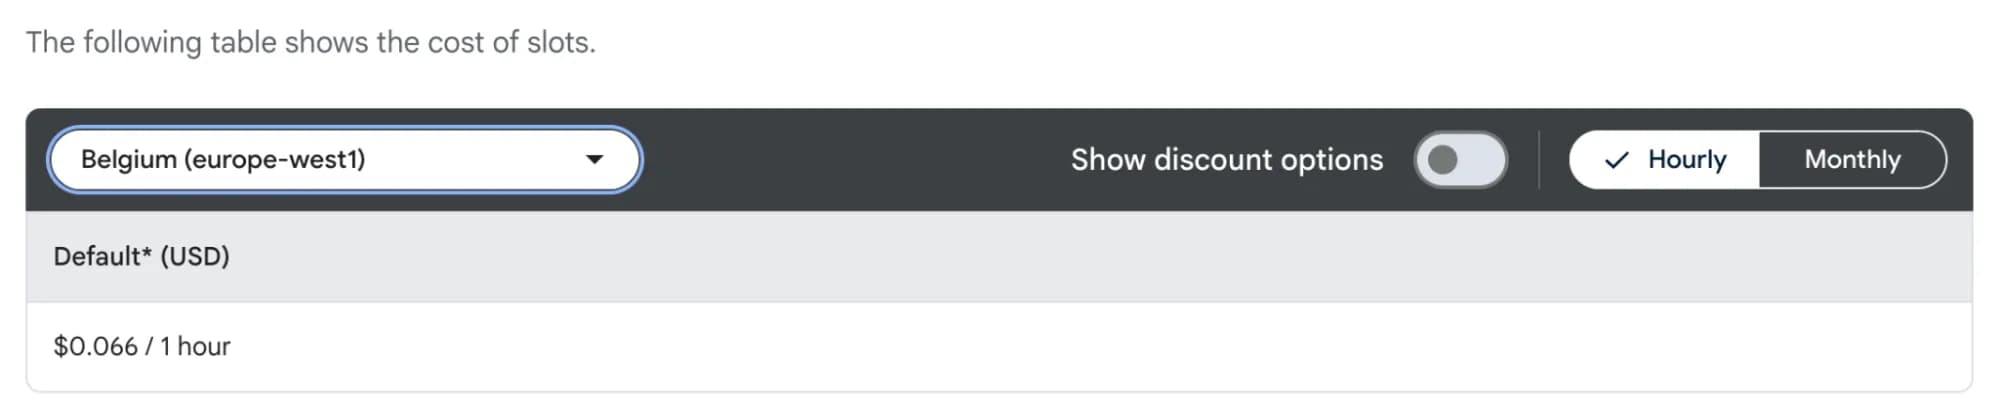Open the Belgium (europe-west1) region dropdown

343,159
